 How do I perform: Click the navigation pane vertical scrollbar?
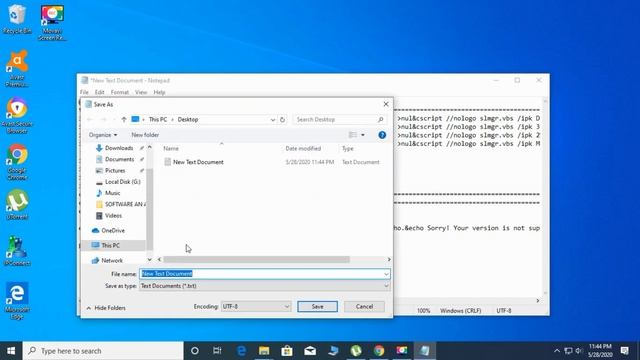[x=149, y=208]
